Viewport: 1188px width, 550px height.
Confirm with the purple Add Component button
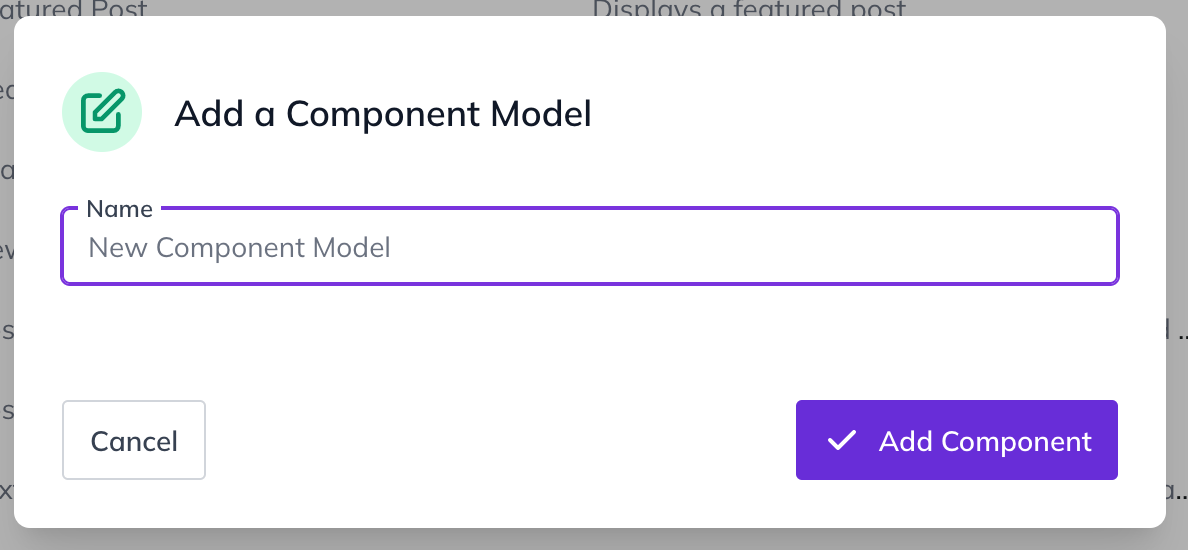click(x=956, y=440)
